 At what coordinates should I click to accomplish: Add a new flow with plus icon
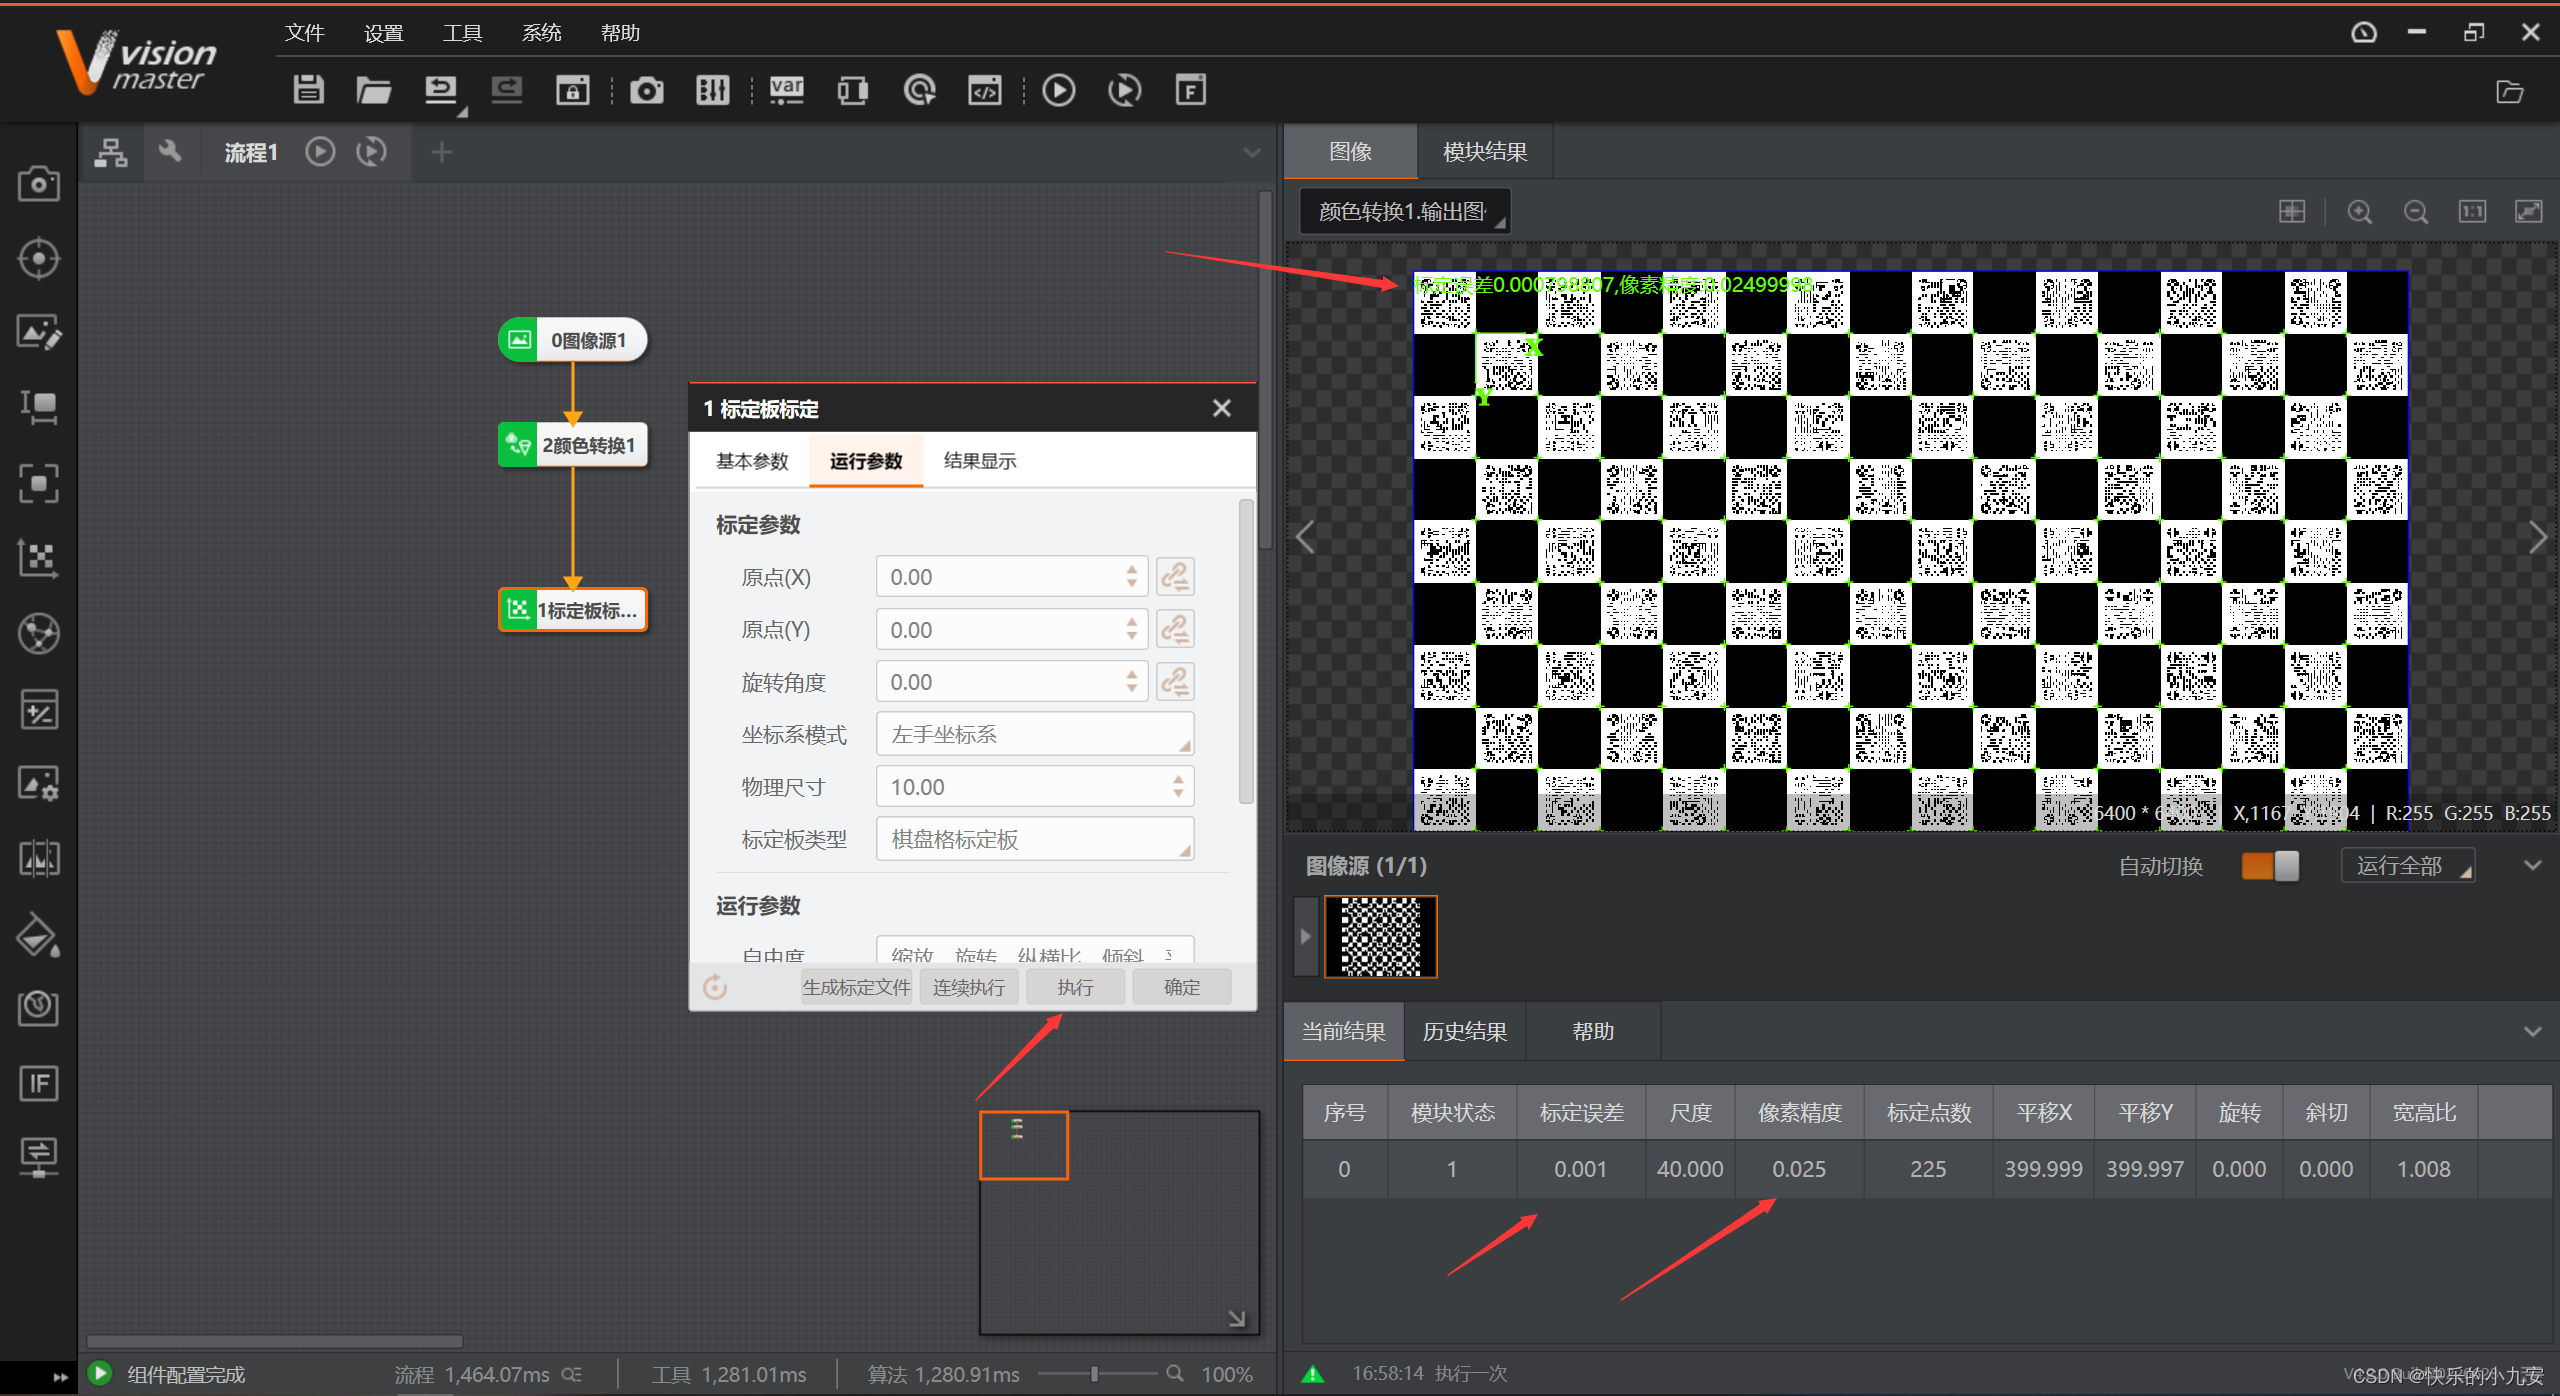click(x=441, y=152)
